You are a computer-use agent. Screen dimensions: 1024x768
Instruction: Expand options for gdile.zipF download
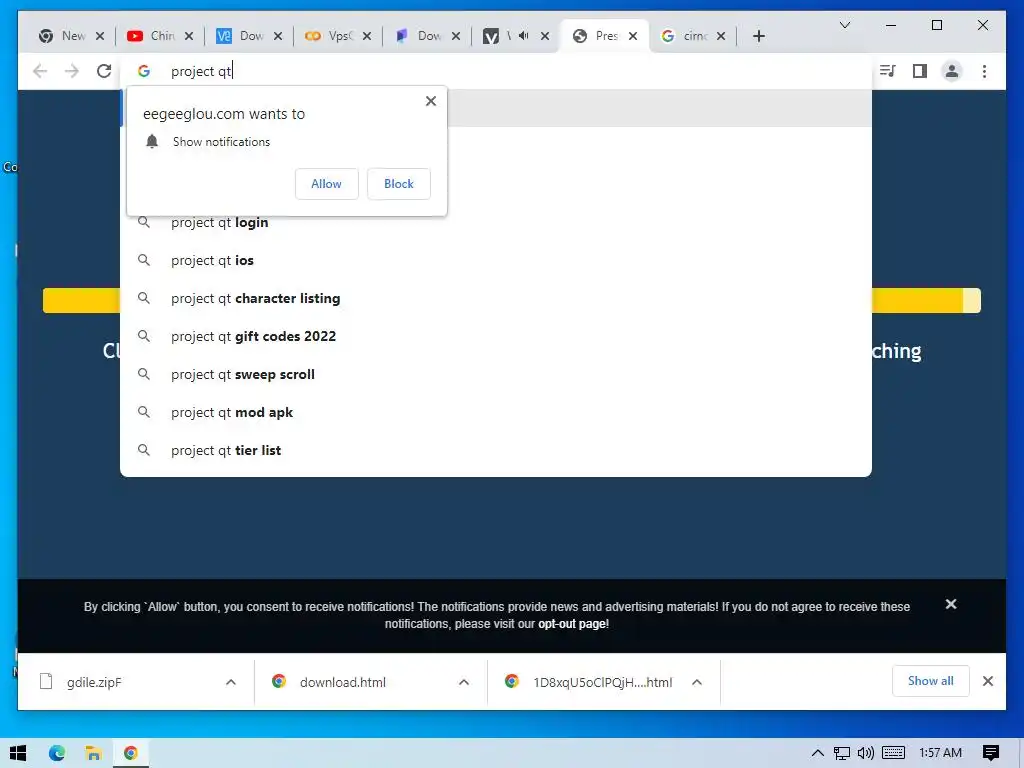(231, 682)
